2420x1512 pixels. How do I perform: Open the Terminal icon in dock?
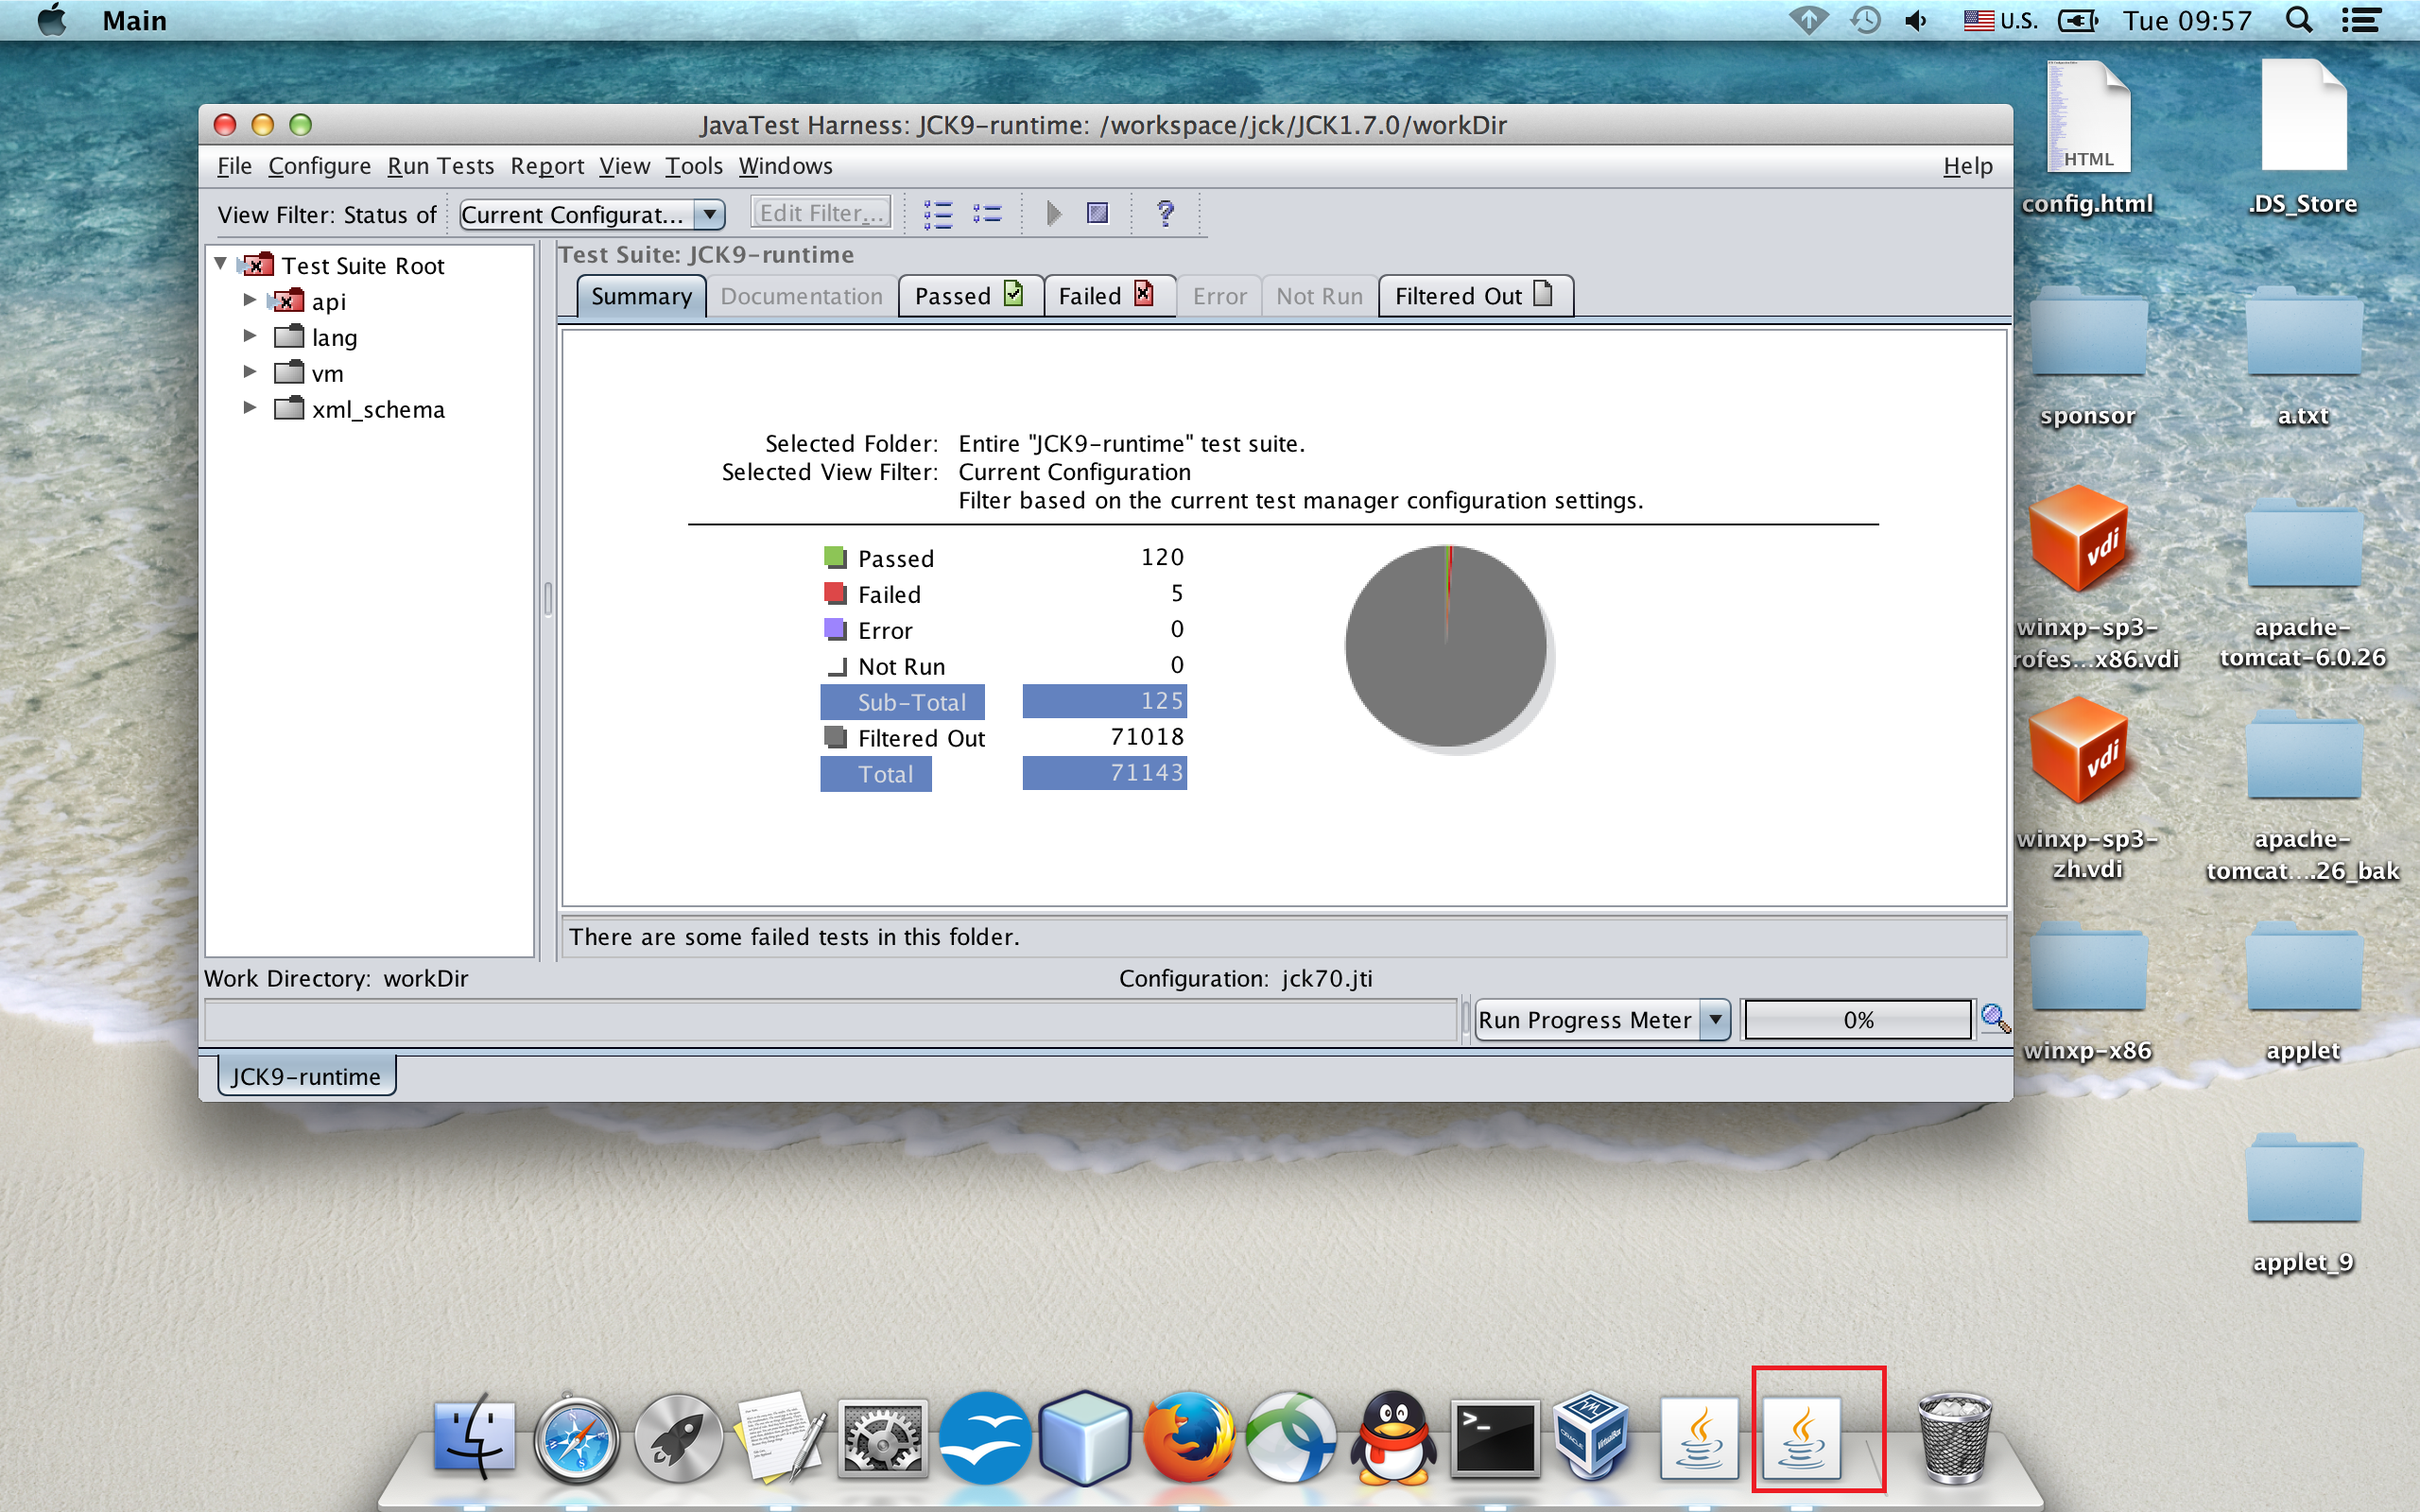[1494, 1440]
